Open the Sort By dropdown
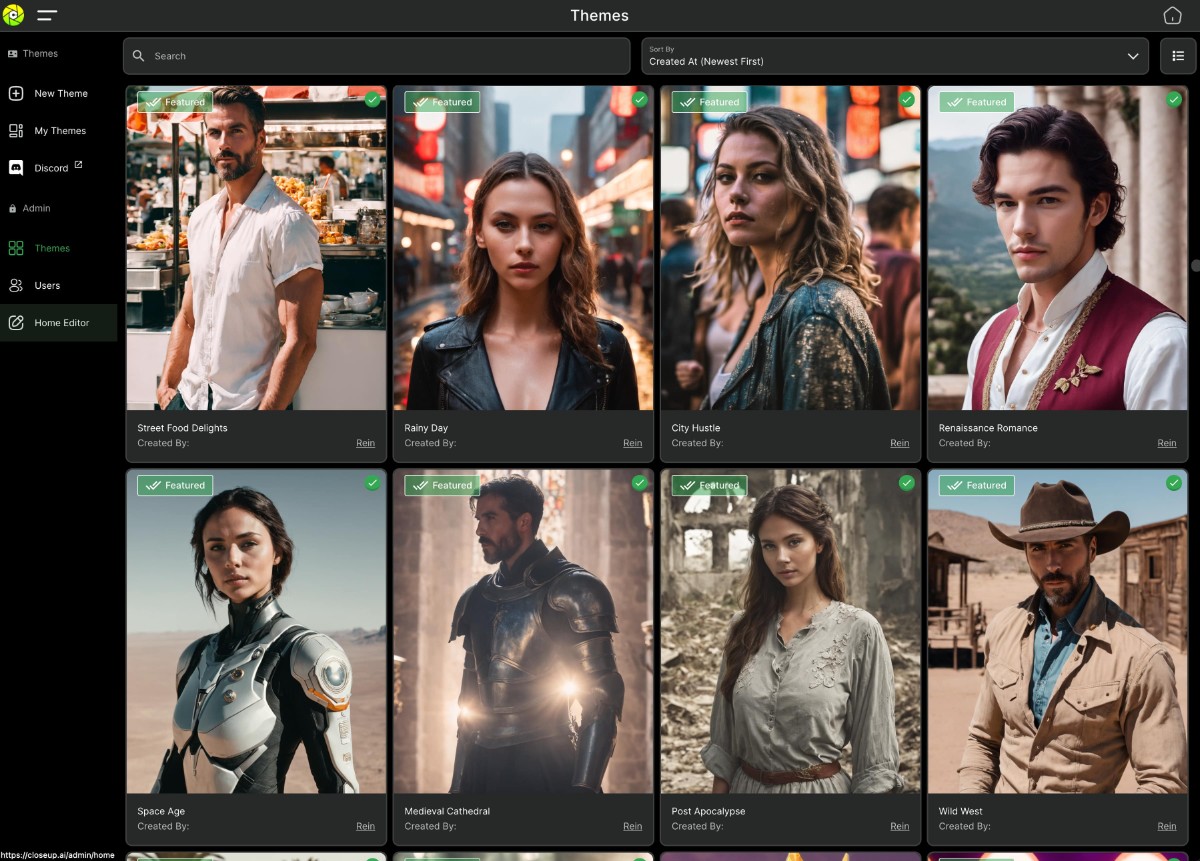 pos(894,56)
